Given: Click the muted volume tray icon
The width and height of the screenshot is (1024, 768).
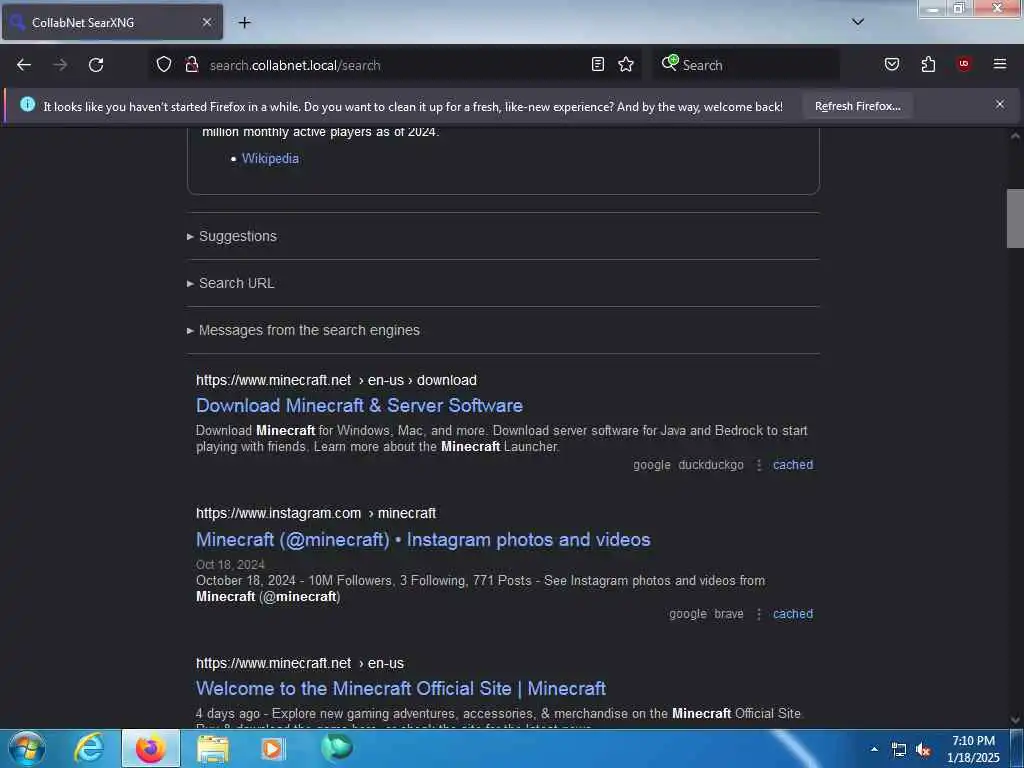Looking at the screenshot, I should point(923,750).
